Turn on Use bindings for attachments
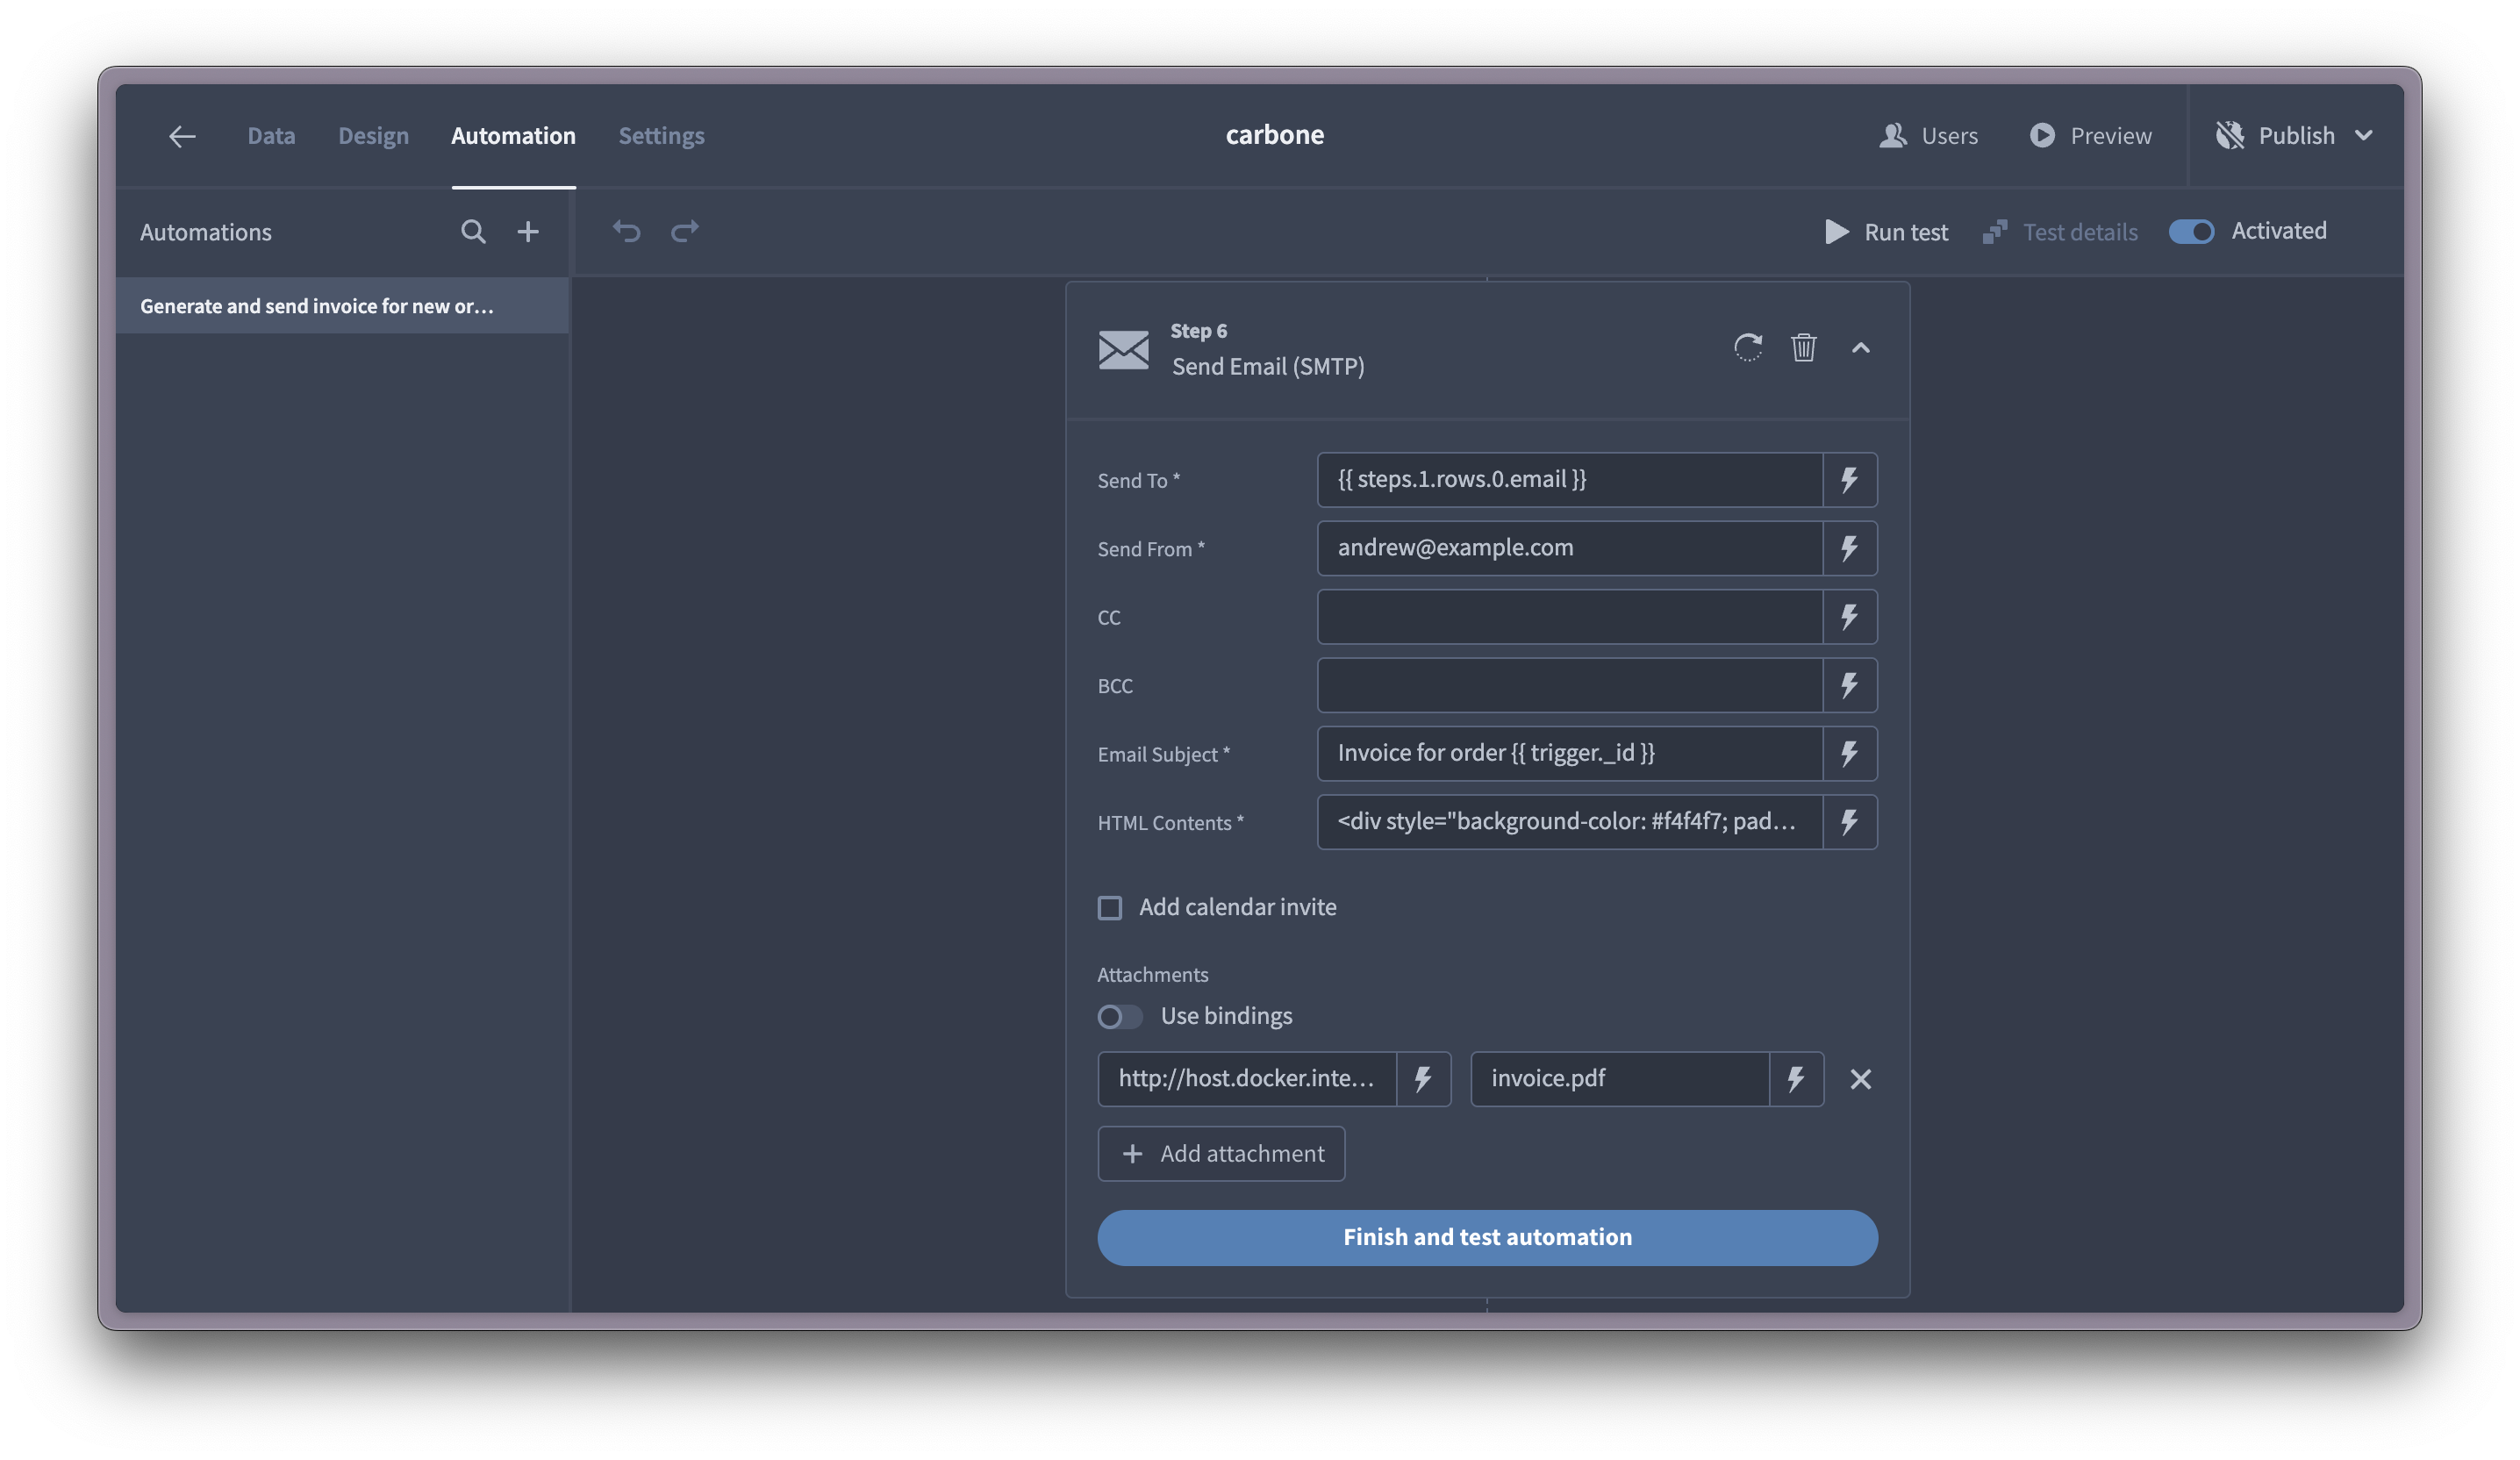Viewport: 2520px width, 1460px height. pyautogui.click(x=1118, y=1016)
